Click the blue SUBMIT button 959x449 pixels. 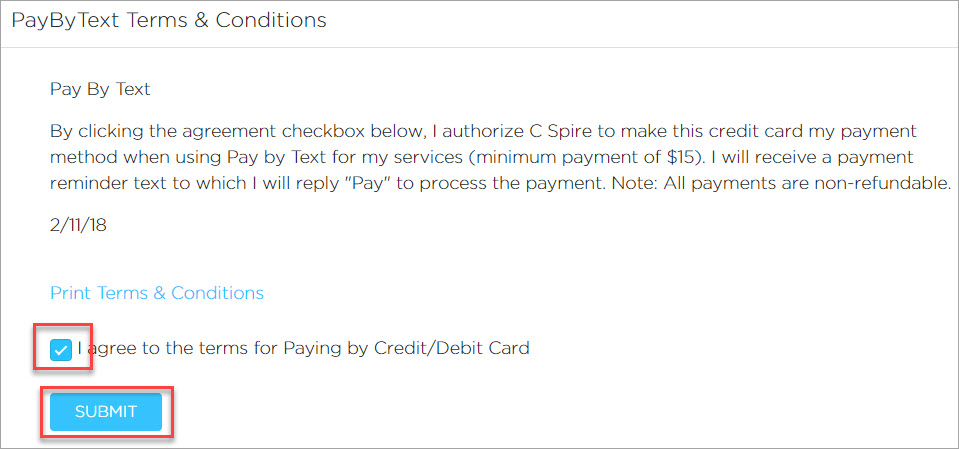pyautogui.click(x=105, y=411)
